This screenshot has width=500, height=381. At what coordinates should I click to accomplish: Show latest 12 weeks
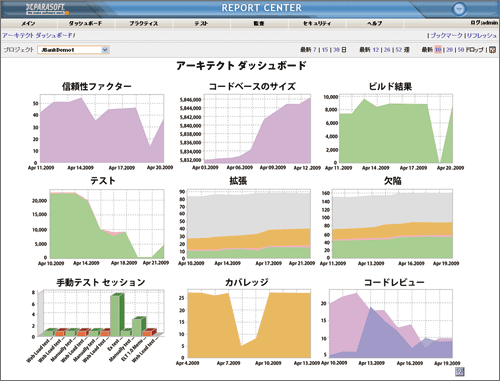click(376, 50)
